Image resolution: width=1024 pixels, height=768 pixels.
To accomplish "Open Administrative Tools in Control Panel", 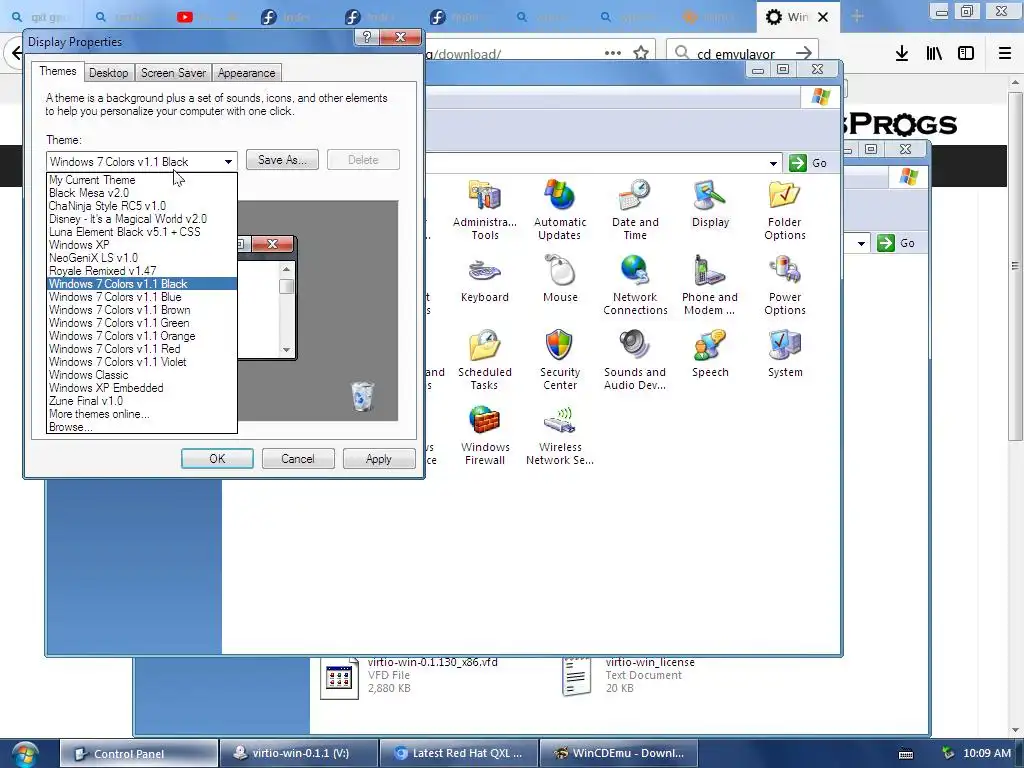I will tap(485, 210).
